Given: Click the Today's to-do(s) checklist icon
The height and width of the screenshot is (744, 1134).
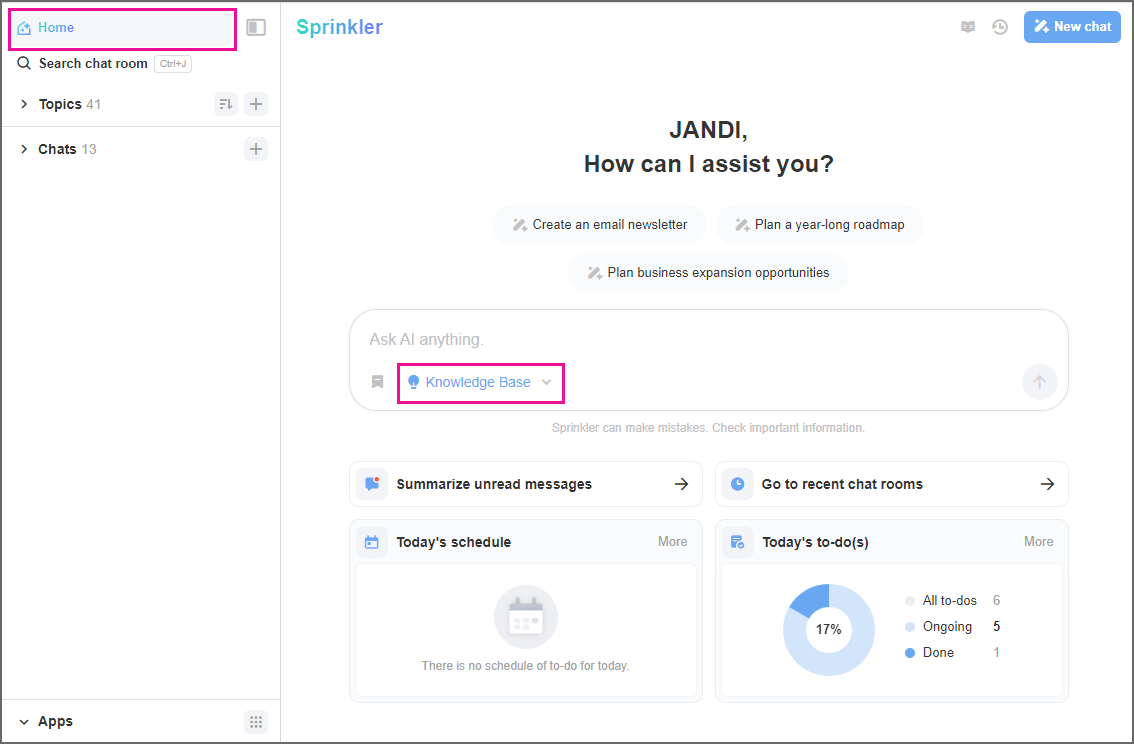Looking at the screenshot, I should click(x=738, y=542).
